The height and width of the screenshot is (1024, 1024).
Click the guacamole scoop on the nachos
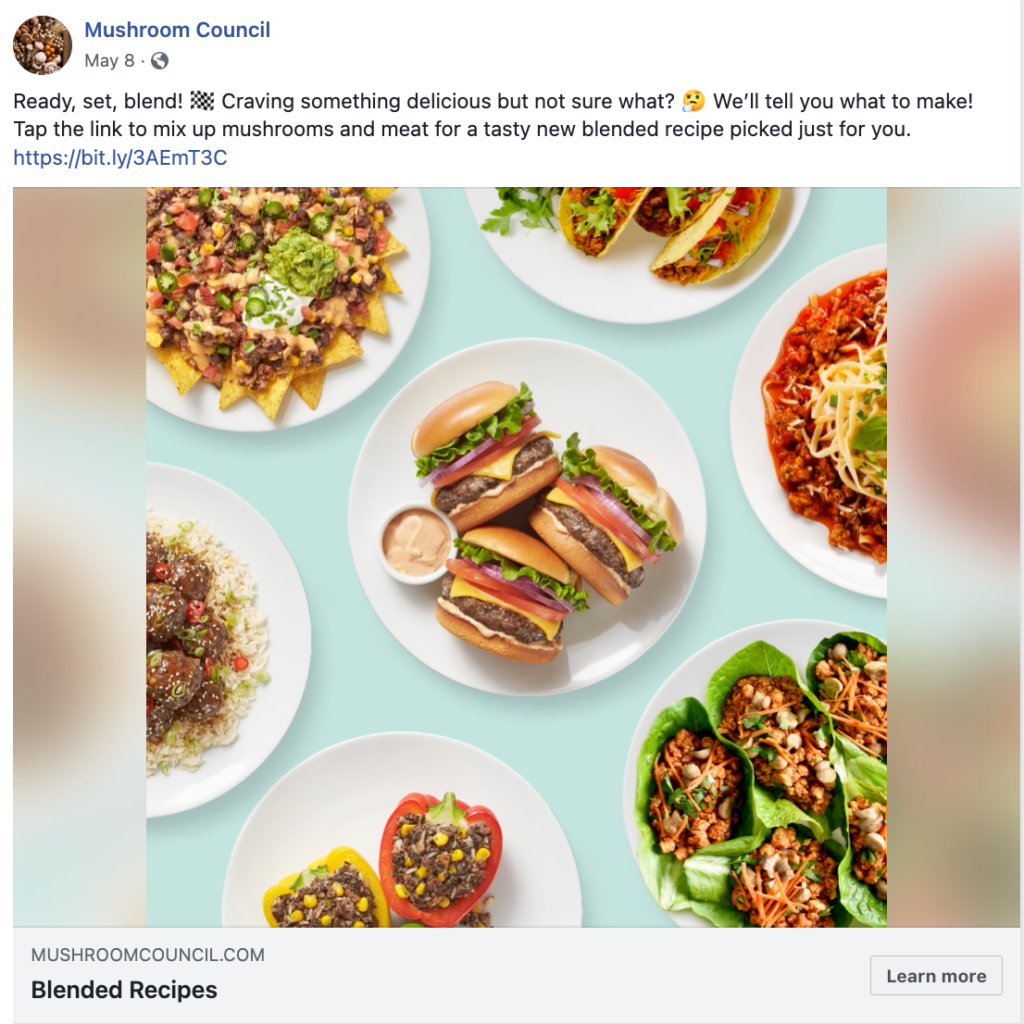coord(301,261)
